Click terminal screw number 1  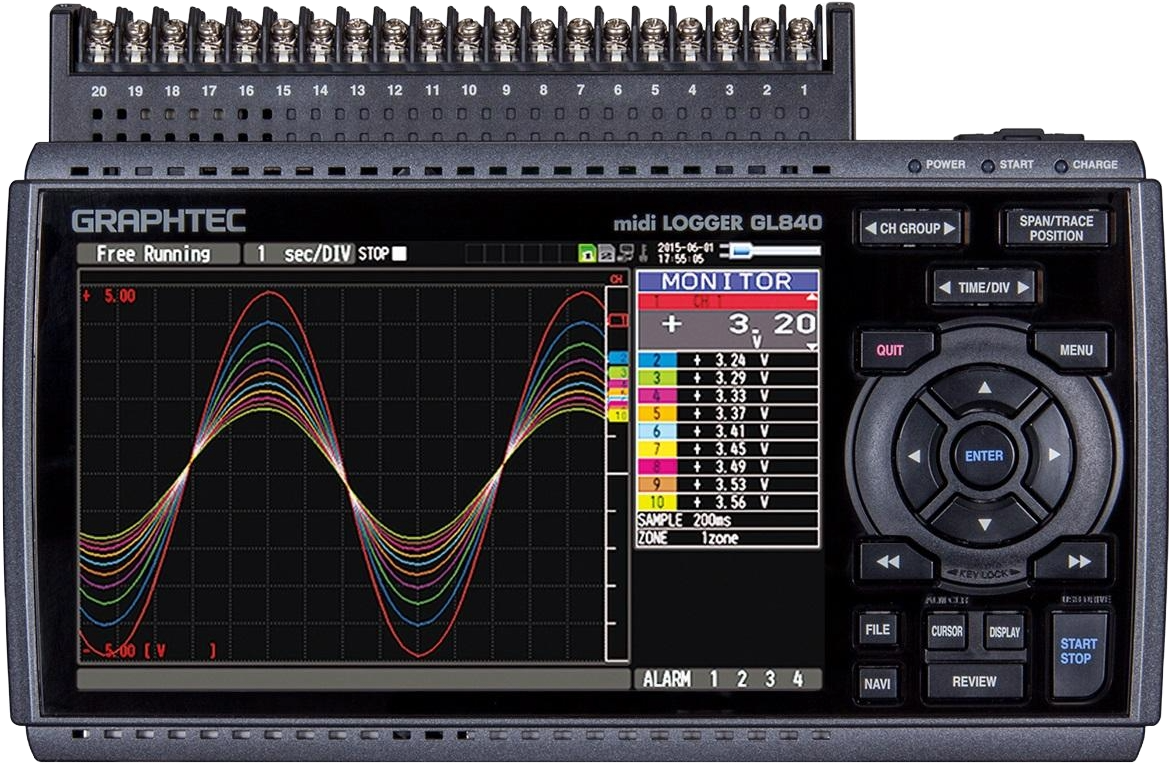click(801, 31)
